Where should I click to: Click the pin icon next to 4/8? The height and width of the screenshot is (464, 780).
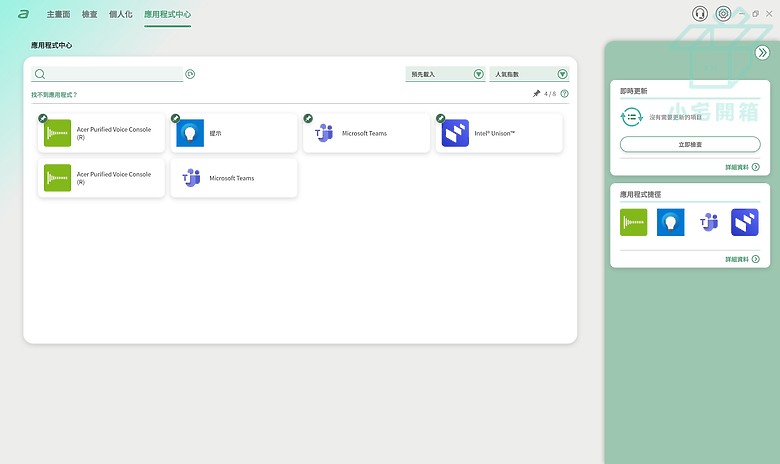coord(536,93)
